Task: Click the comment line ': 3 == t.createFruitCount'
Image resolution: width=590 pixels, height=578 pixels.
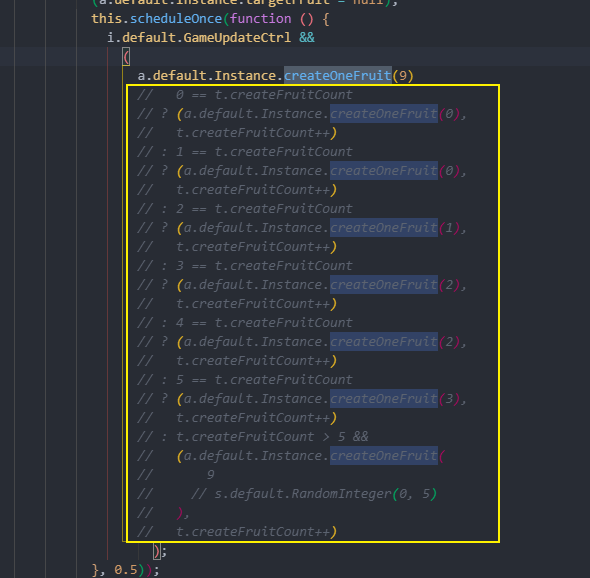Action: pyautogui.click(x=245, y=266)
